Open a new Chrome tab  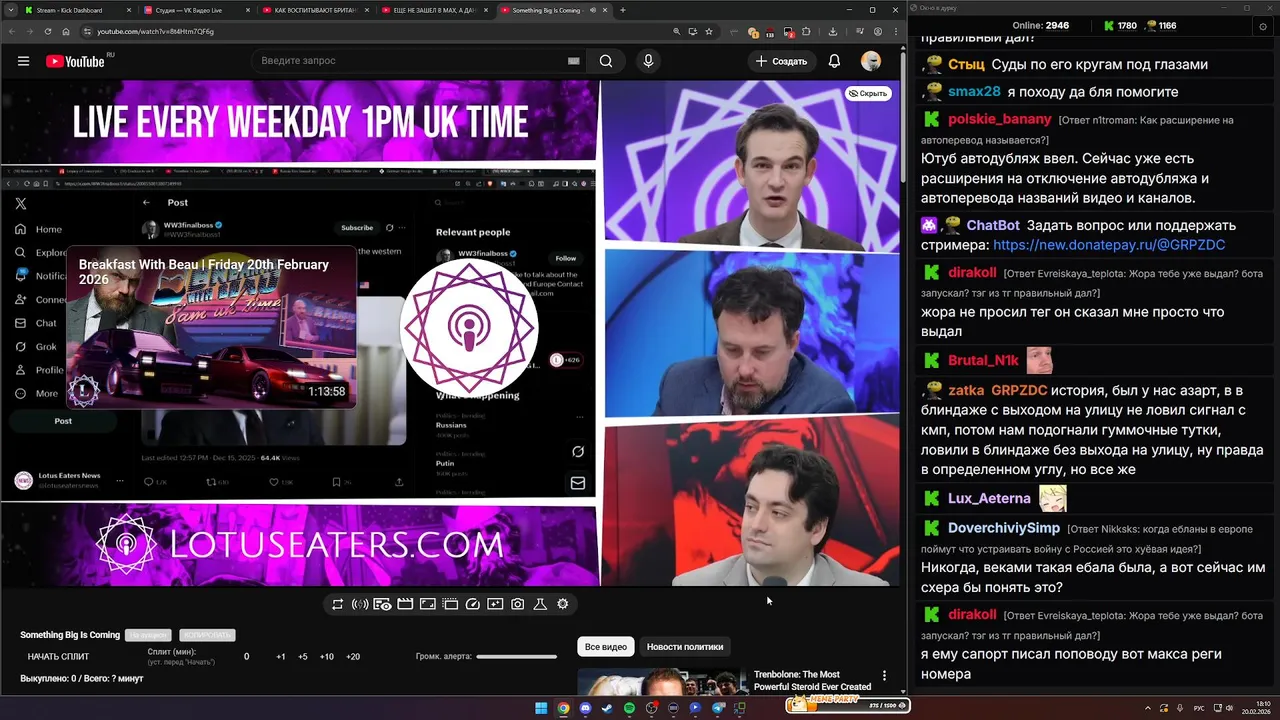click(x=623, y=10)
